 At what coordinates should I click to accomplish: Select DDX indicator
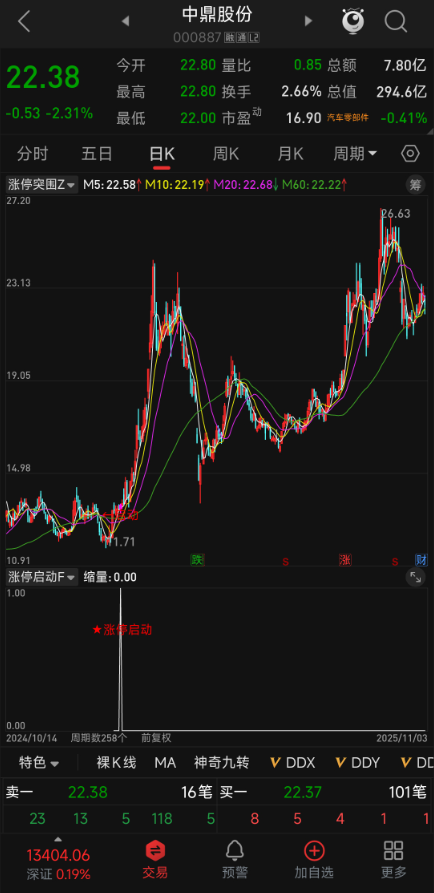pyautogui.click(x=292, y=763)
